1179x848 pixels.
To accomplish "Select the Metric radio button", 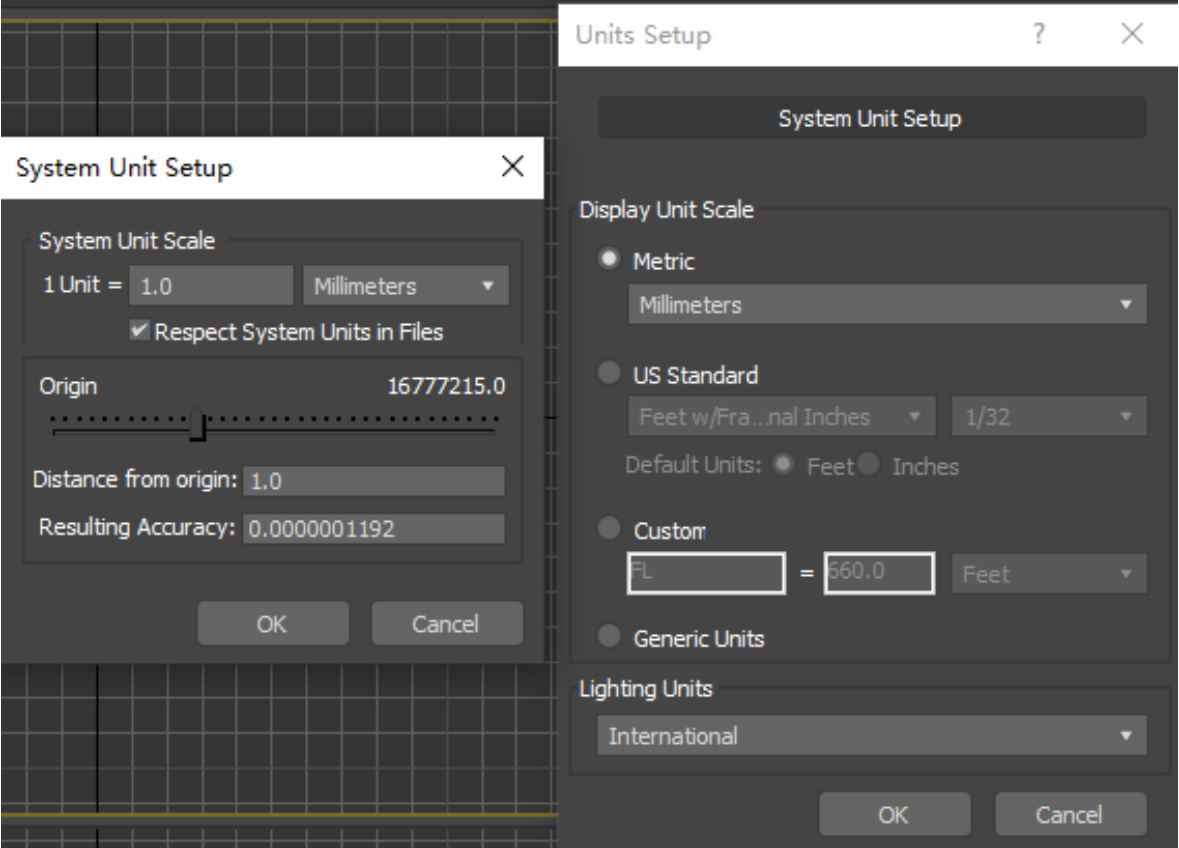I will (x=608, y=260).
